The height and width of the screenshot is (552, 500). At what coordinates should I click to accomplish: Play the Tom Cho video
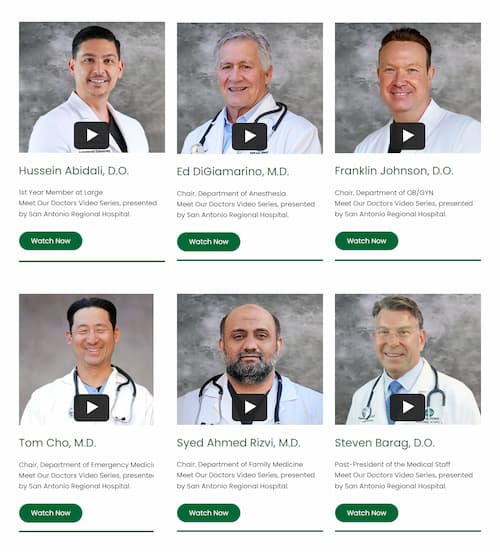(92, 408)
